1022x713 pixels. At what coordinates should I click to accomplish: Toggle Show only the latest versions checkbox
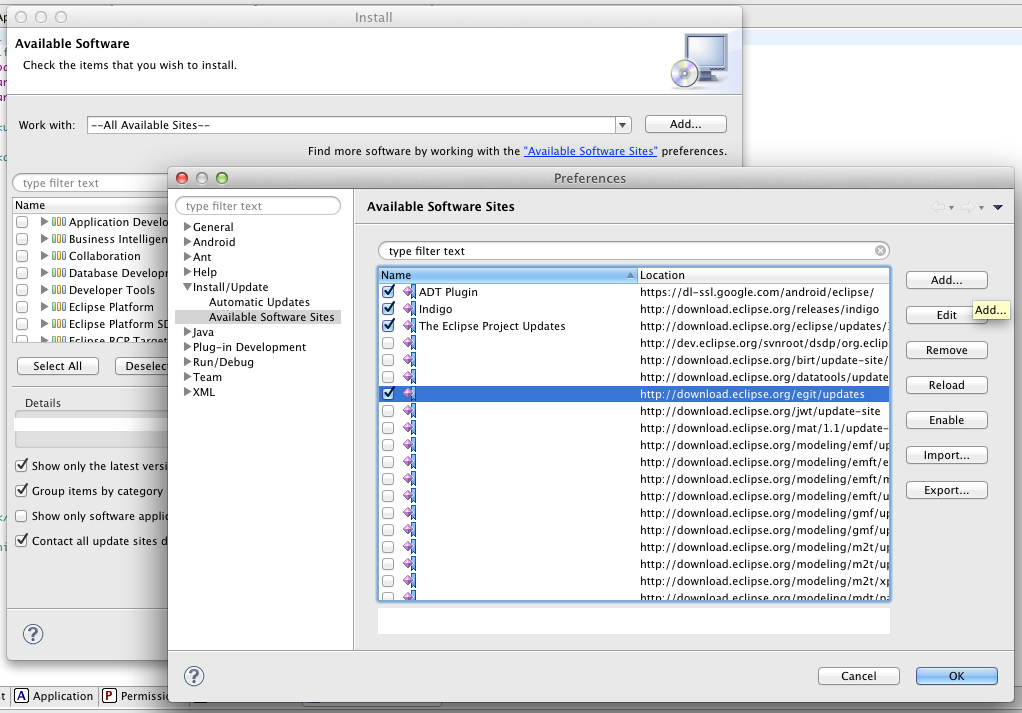(x=22, y=465)
